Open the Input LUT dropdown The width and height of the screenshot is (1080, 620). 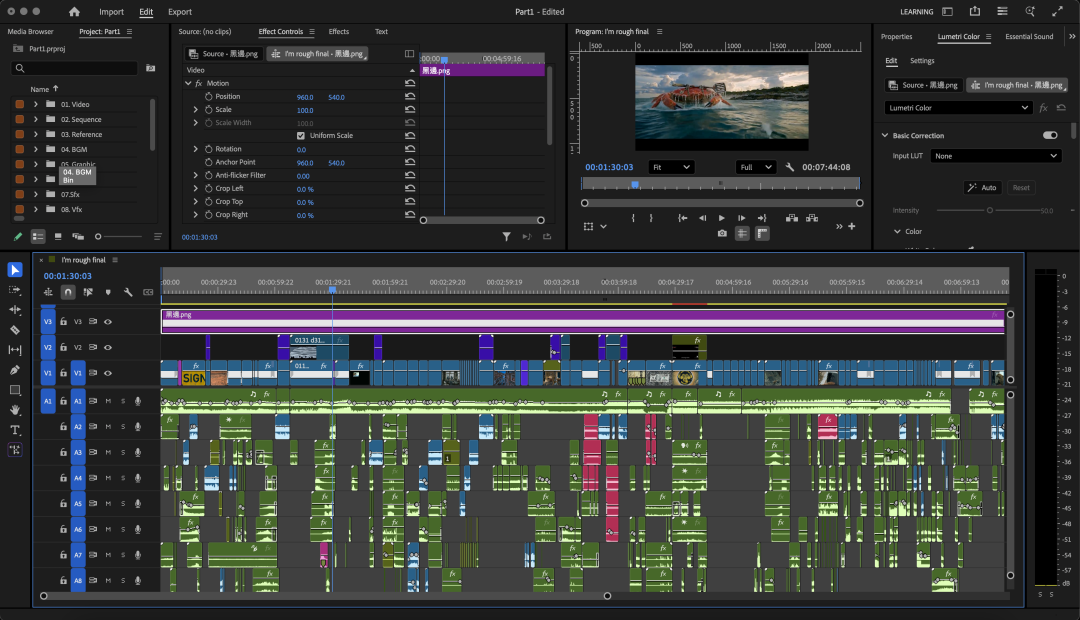(x=995, y=156)
